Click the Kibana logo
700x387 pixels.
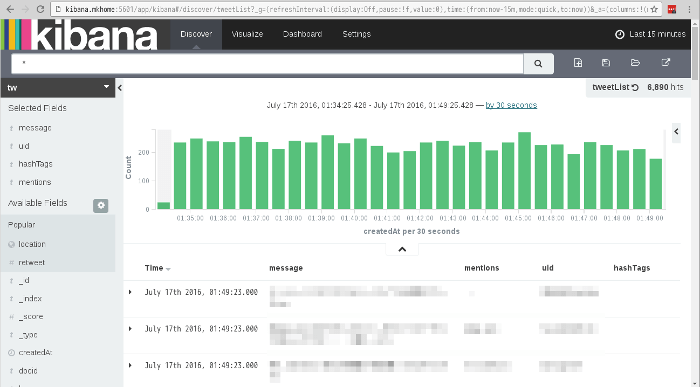[x=80, y=34]
